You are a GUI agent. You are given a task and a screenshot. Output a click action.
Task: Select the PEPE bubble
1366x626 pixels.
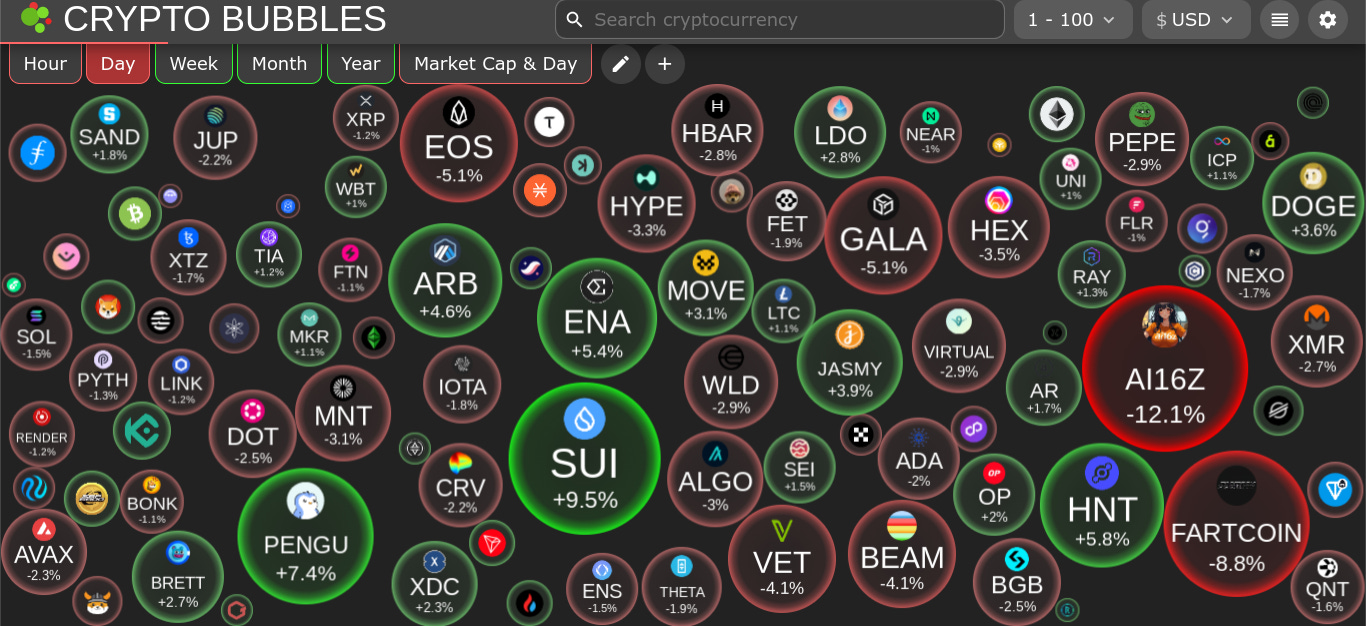1142,139
